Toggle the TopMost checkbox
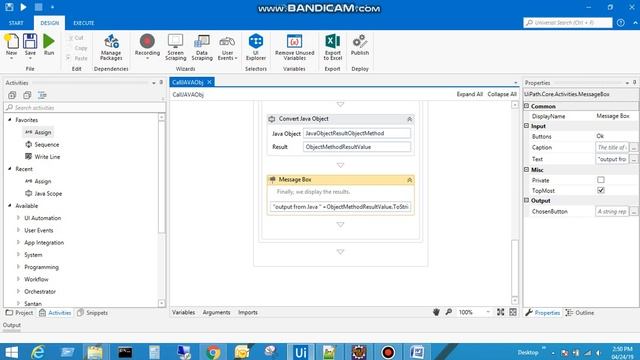Image resolution: width=640 pixels, height=360 pixels. tap(601, 190)
